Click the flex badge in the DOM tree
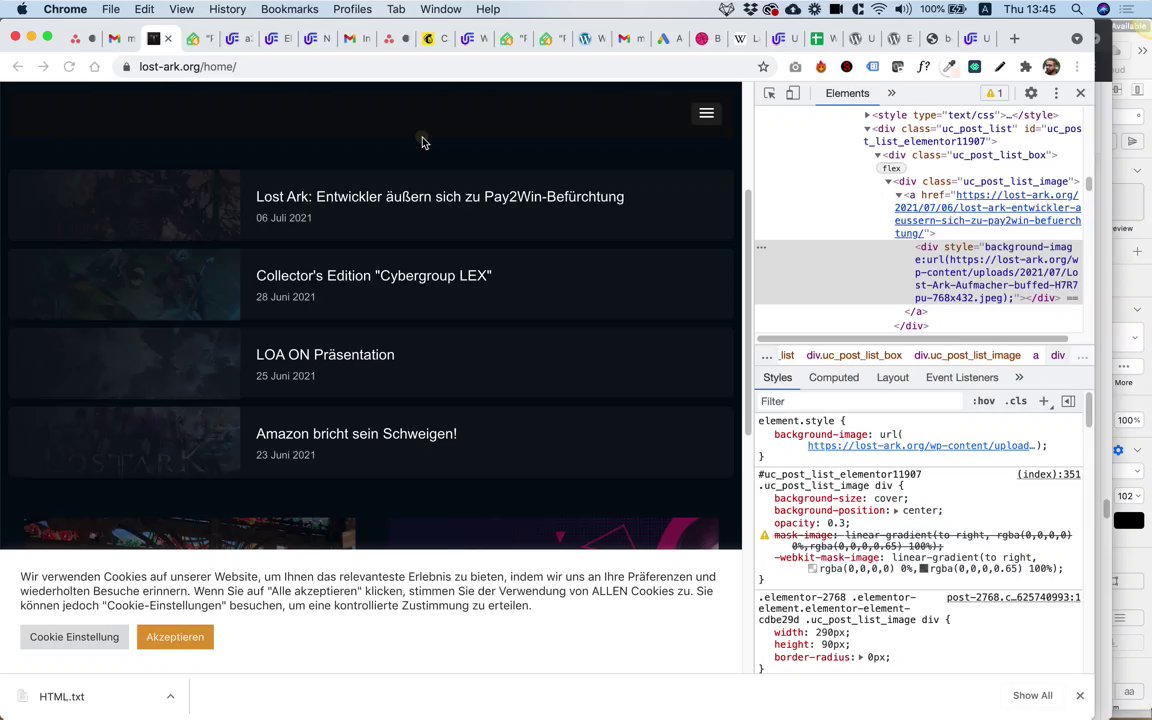Viewport: 1152px width, 720px height. [891, 168]
